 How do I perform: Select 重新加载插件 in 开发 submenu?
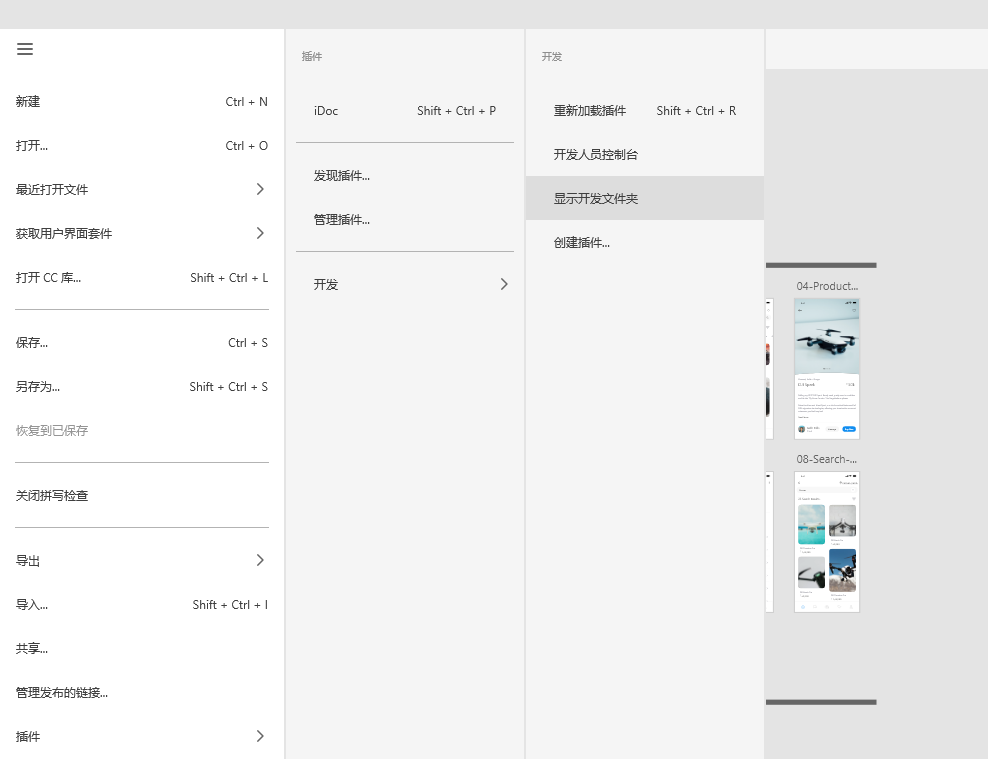590,111
